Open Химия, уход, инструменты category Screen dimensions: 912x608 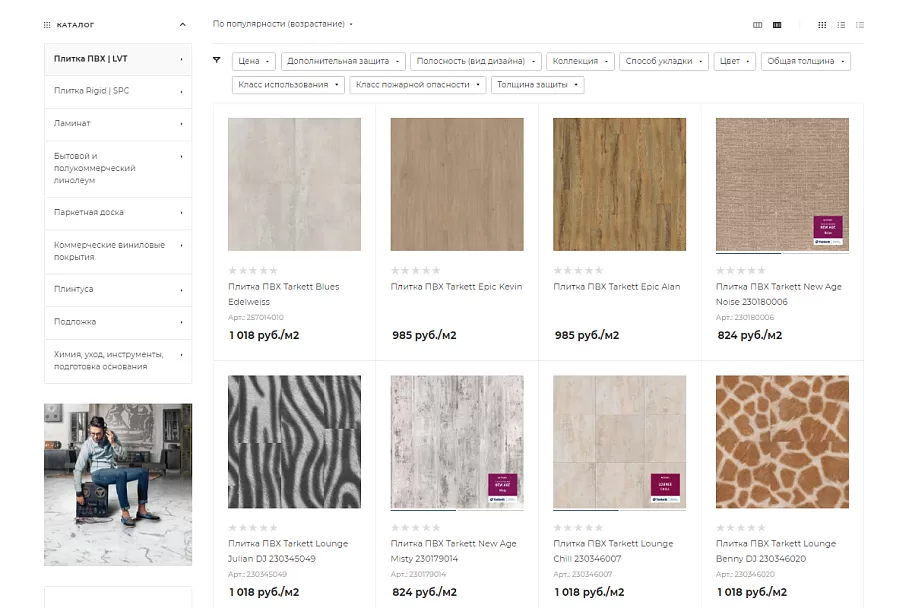[x=118, y=361]
